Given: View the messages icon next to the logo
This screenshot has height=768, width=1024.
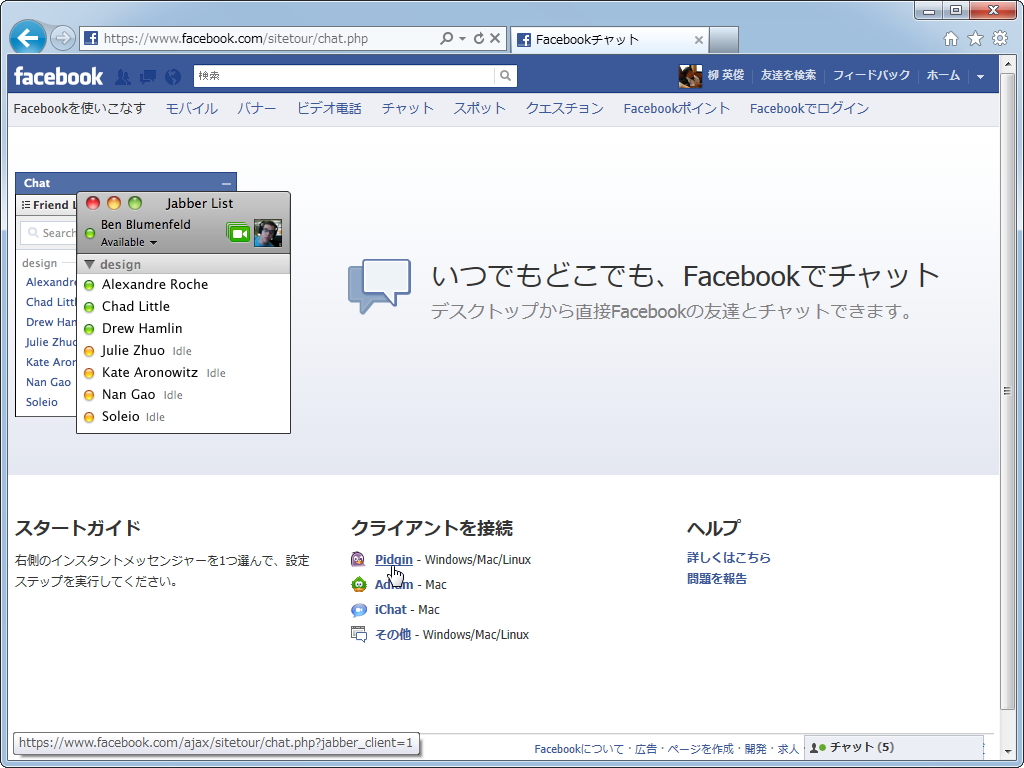Looking at the screenshot, I should 147,76.
